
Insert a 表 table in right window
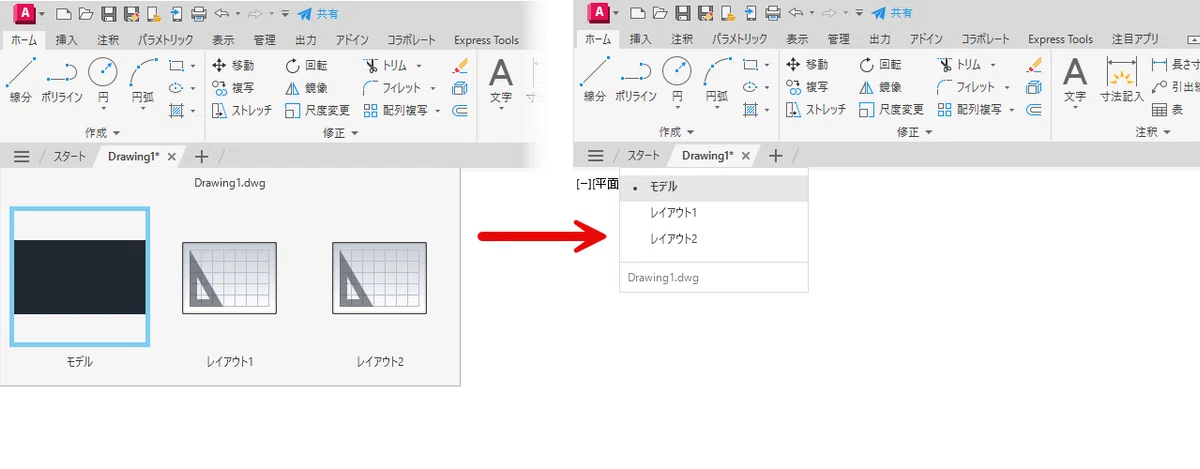click(1168, 110)
